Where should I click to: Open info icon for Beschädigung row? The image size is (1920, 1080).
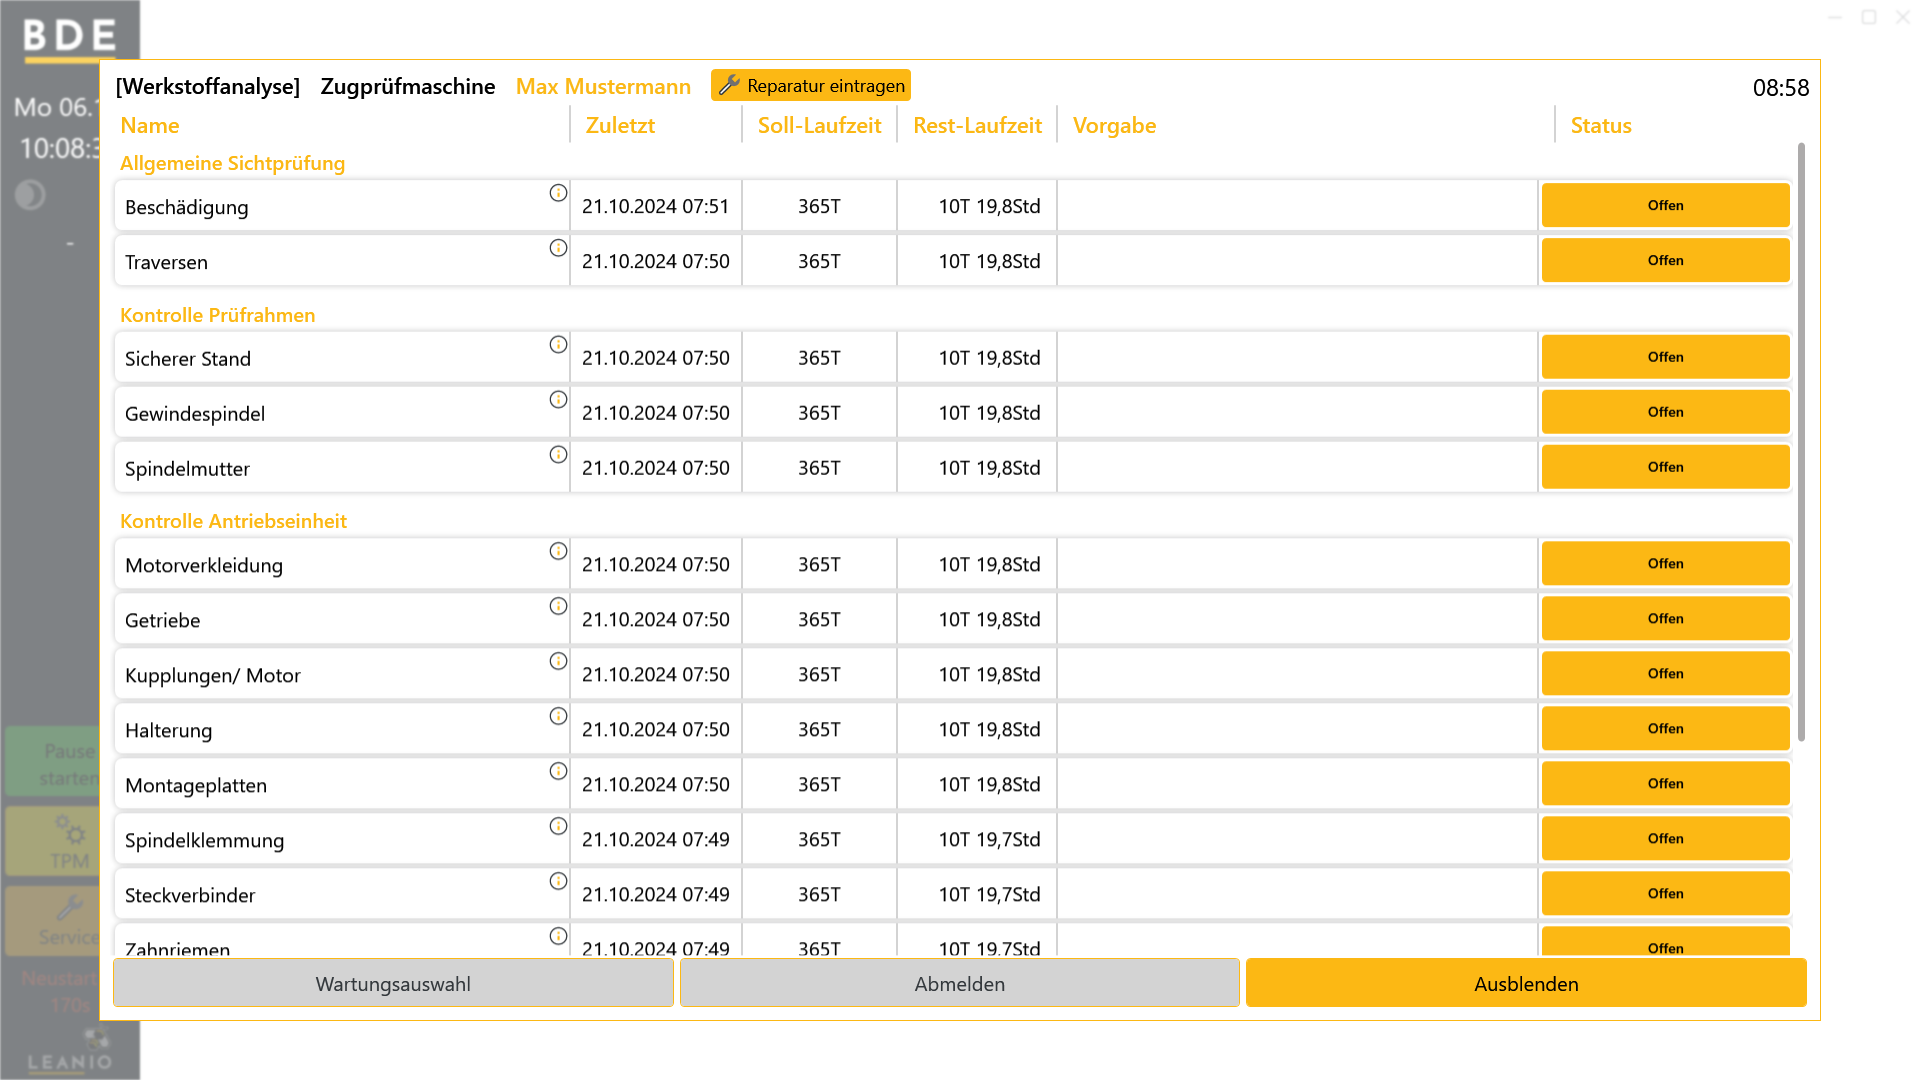(558, 193)
